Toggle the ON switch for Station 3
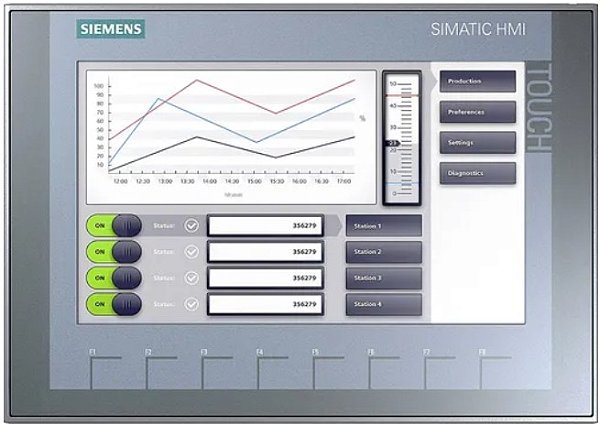Image resolution: width=600 pixels, height=425 pixels. click(114, 278)
